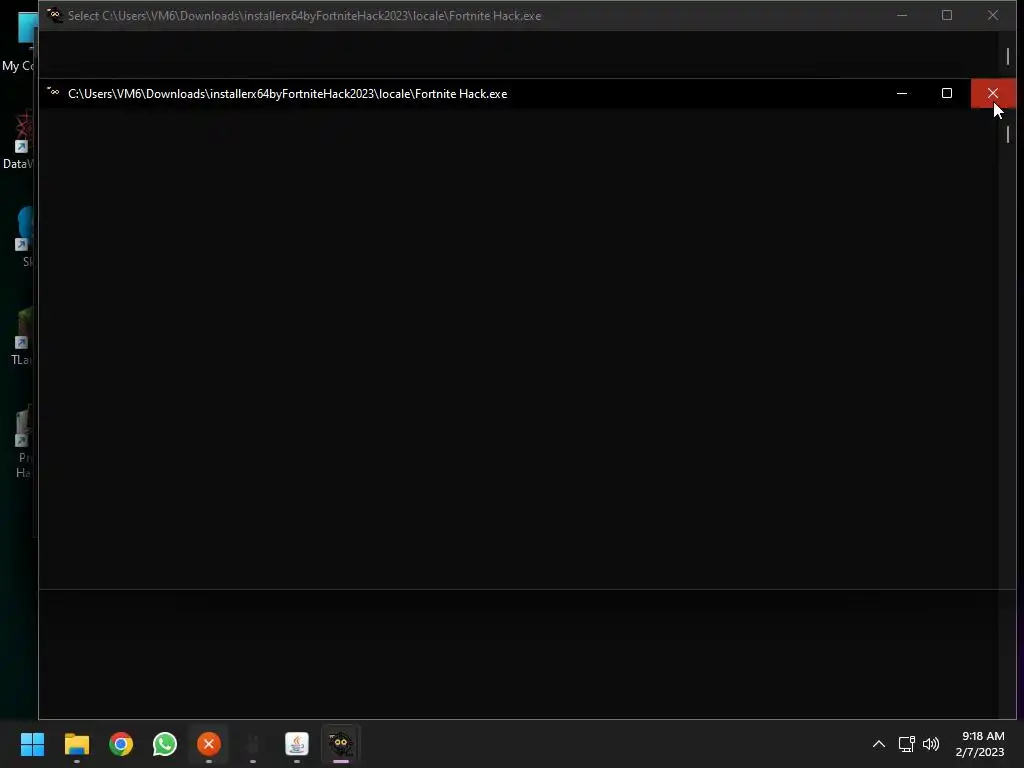Viewport: 1024px width, 768px height.
Task: Open File Explorer from the taskbar
Action: pyautogui.click(x=76, y=744)
